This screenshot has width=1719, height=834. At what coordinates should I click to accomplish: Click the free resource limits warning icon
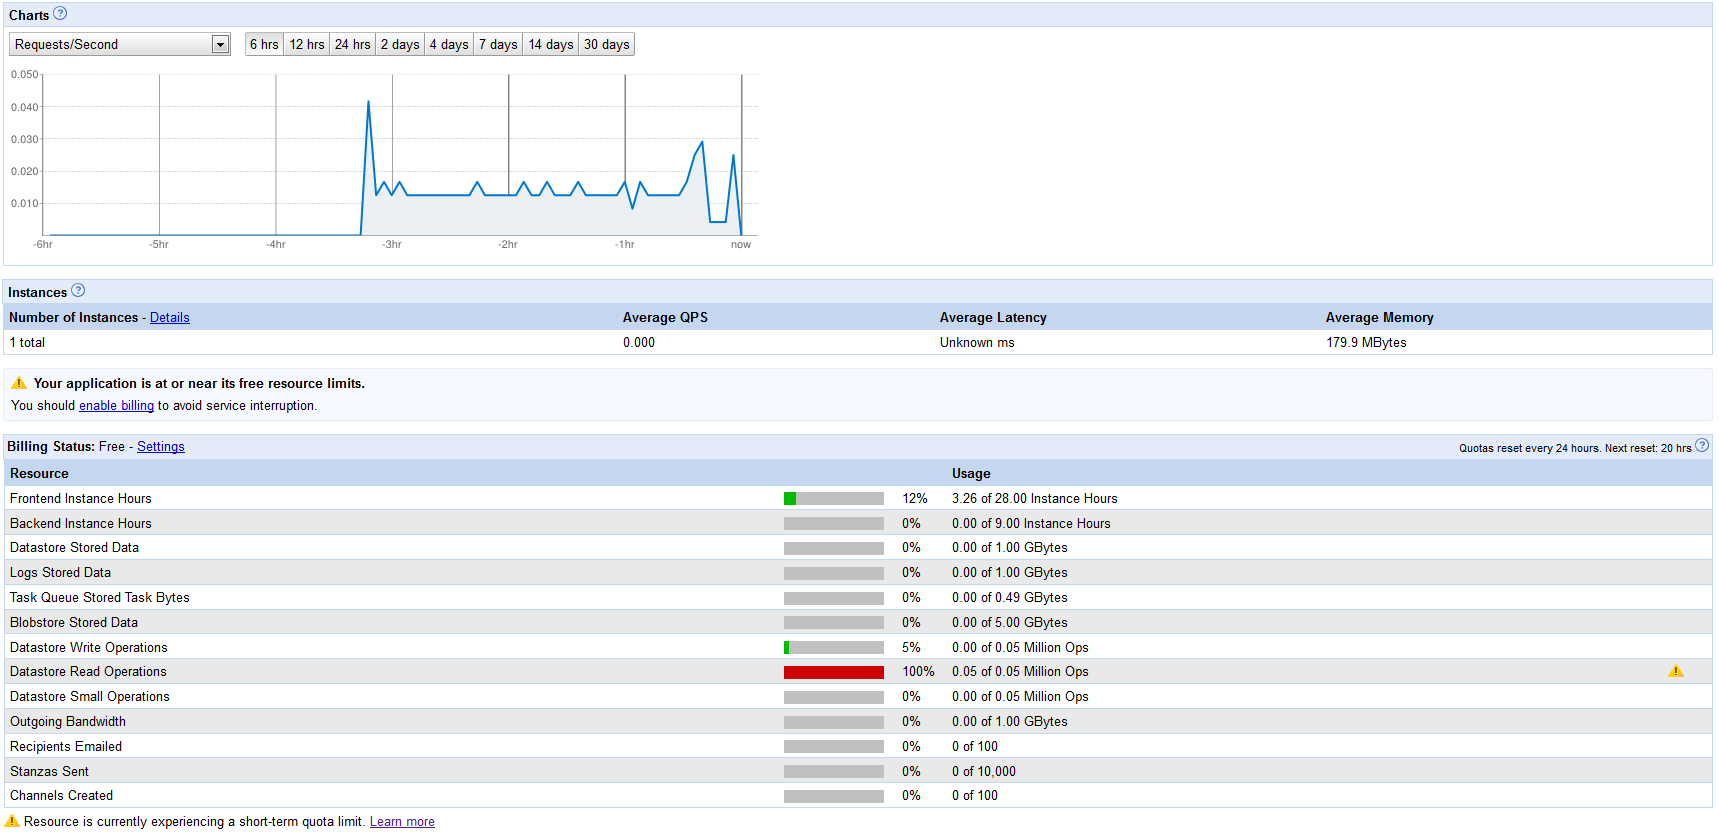(x=19, y=383)
